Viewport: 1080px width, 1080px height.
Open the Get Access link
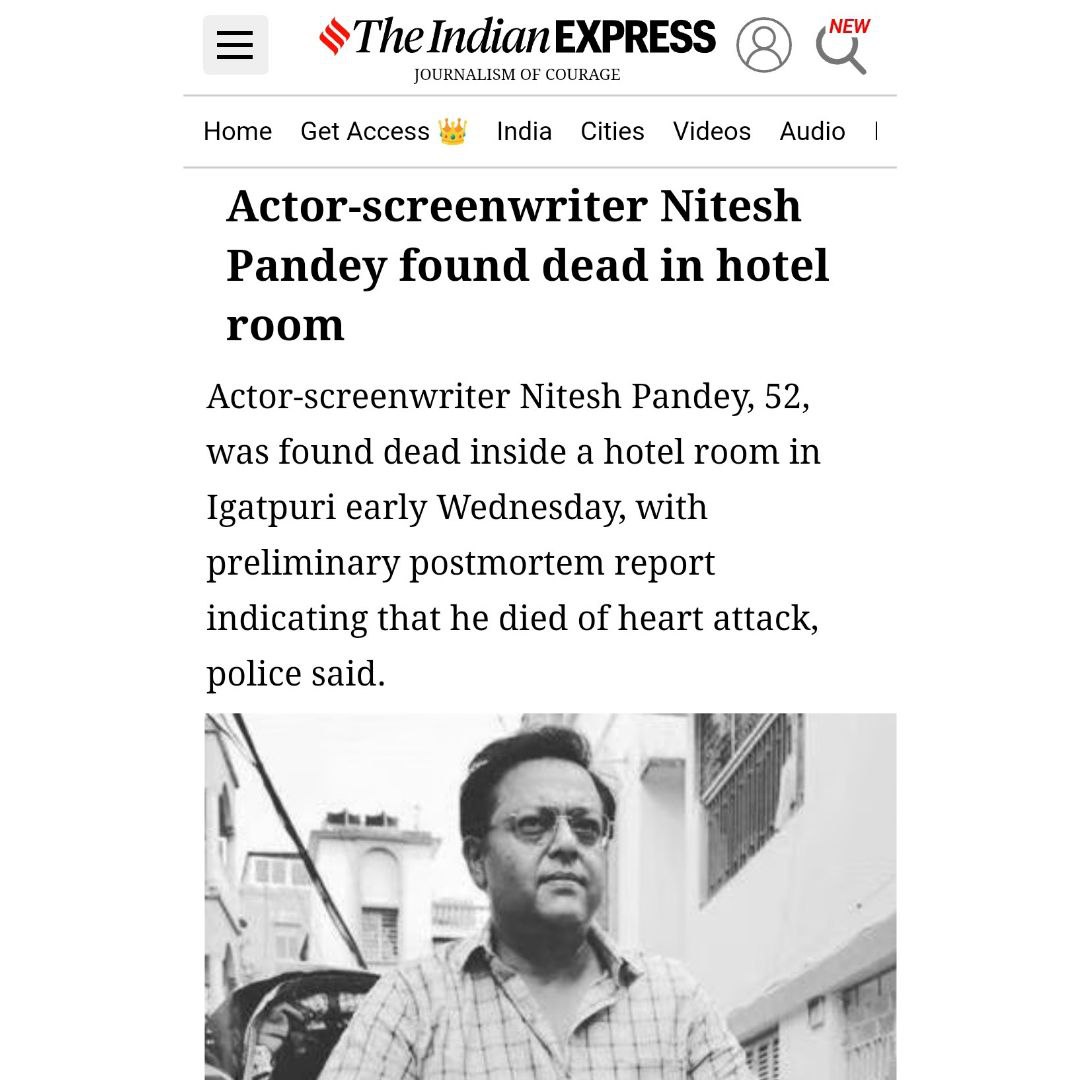[365, 132]
